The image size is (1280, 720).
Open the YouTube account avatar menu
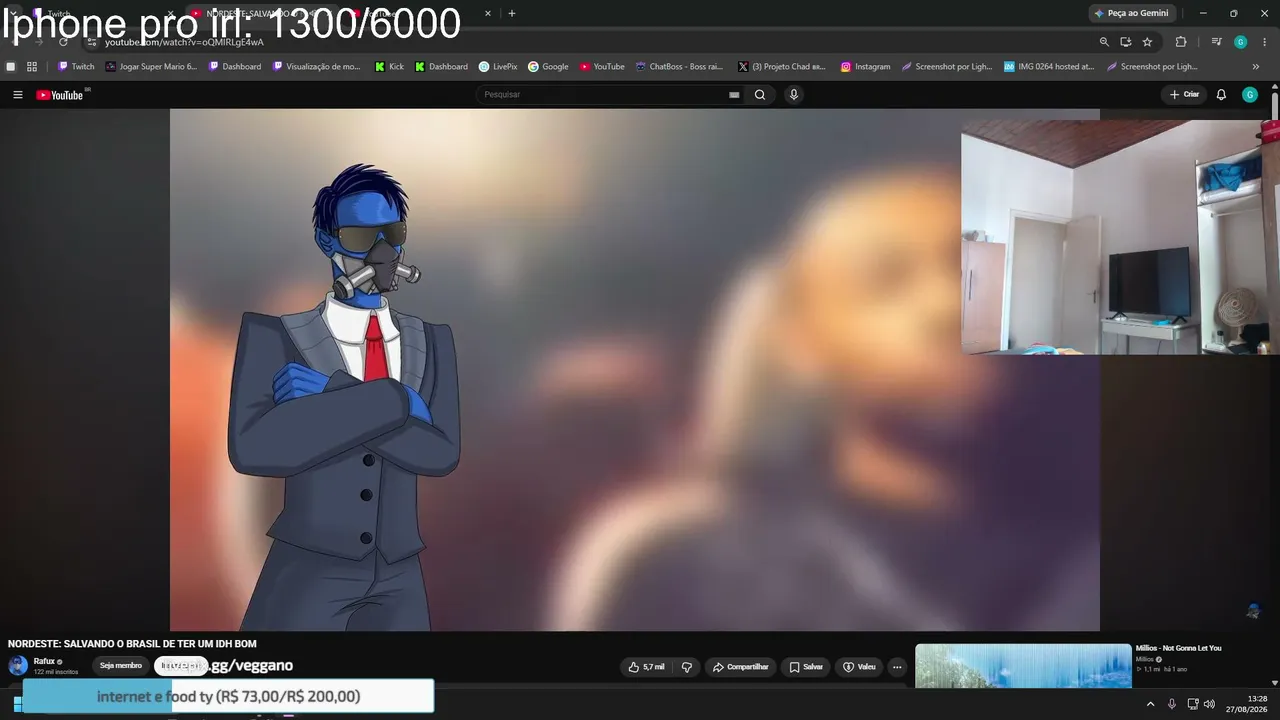coord(1250,95)
